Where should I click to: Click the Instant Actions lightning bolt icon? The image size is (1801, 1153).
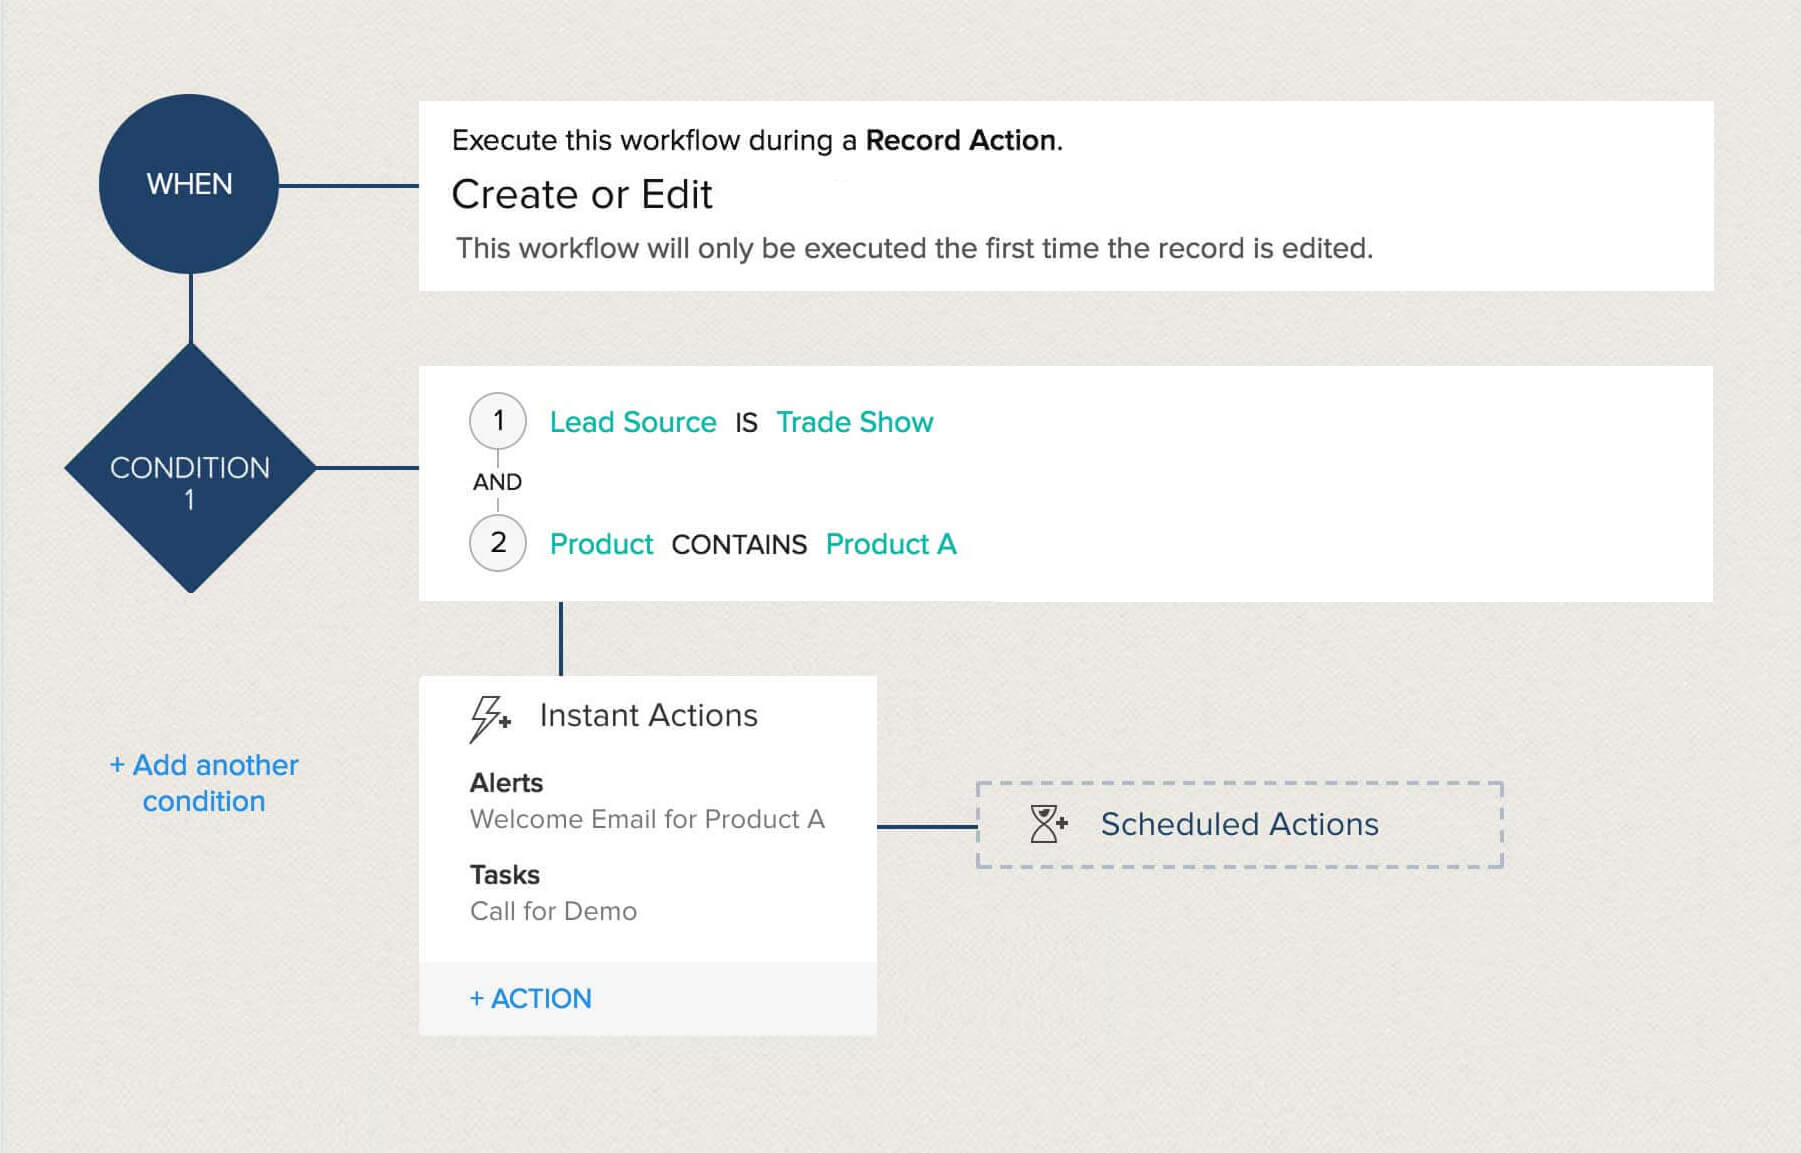point(489,718)
